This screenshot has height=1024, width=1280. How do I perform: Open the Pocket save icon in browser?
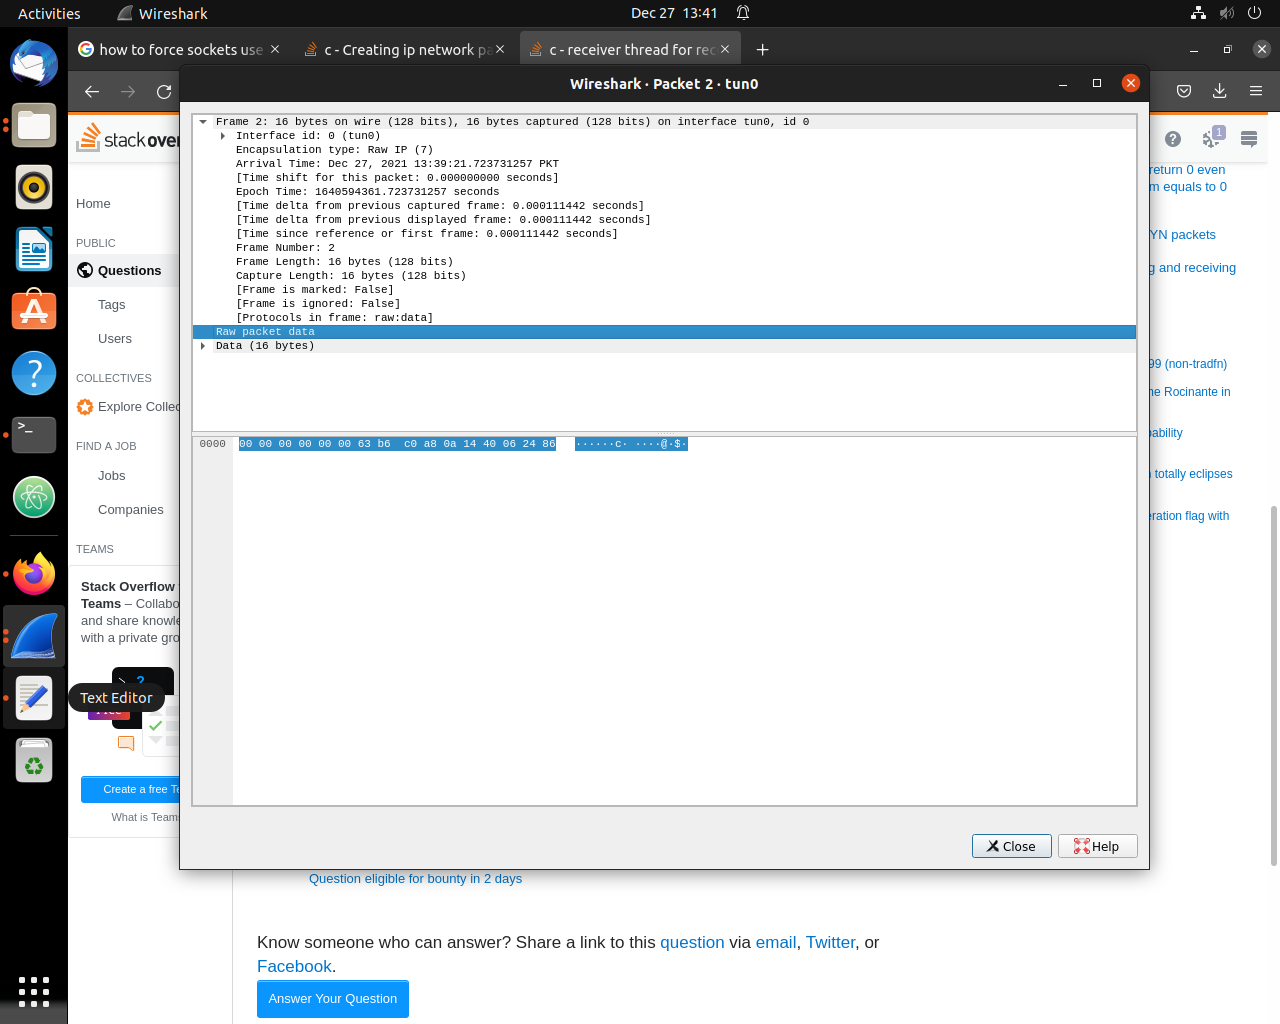[x=1184, y=91]
